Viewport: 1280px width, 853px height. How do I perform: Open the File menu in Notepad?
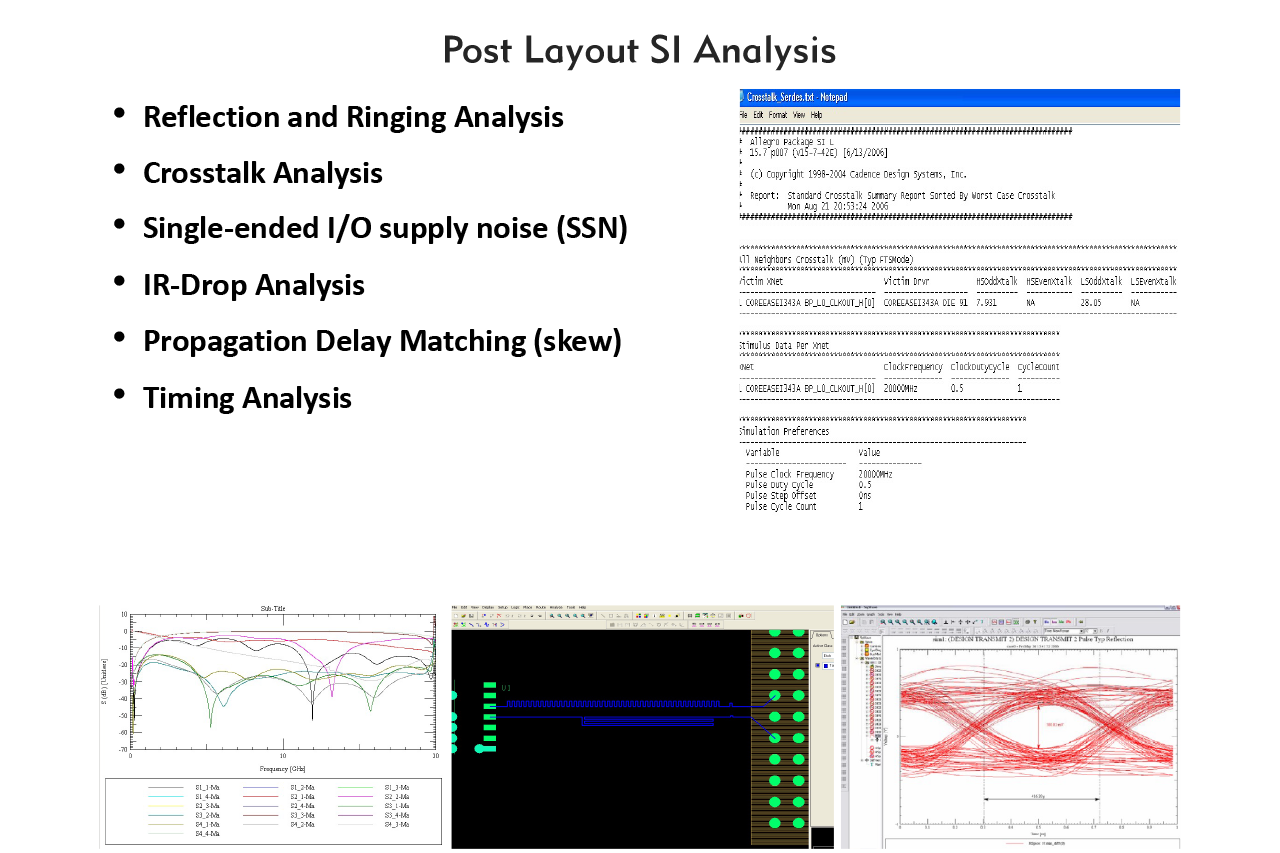pos(744,115)
